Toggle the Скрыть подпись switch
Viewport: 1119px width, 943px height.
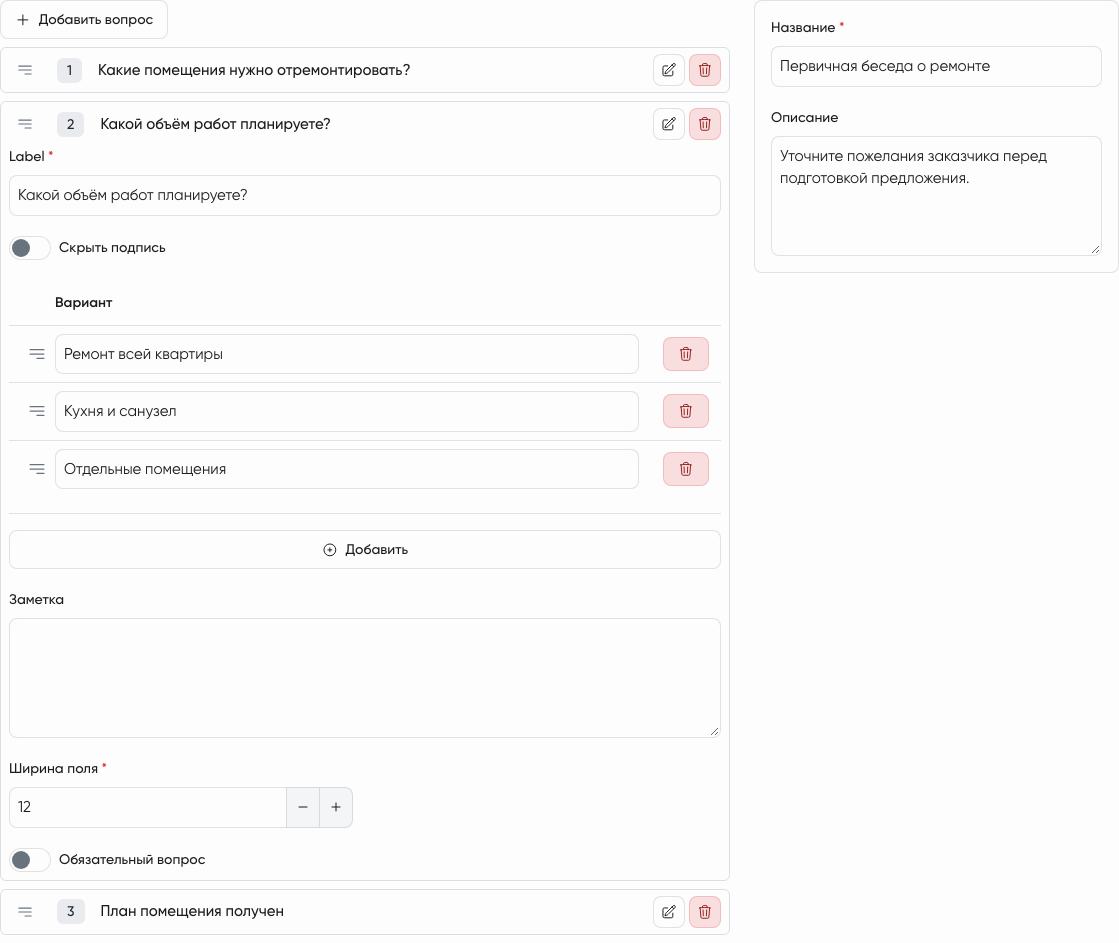[30, 248]
